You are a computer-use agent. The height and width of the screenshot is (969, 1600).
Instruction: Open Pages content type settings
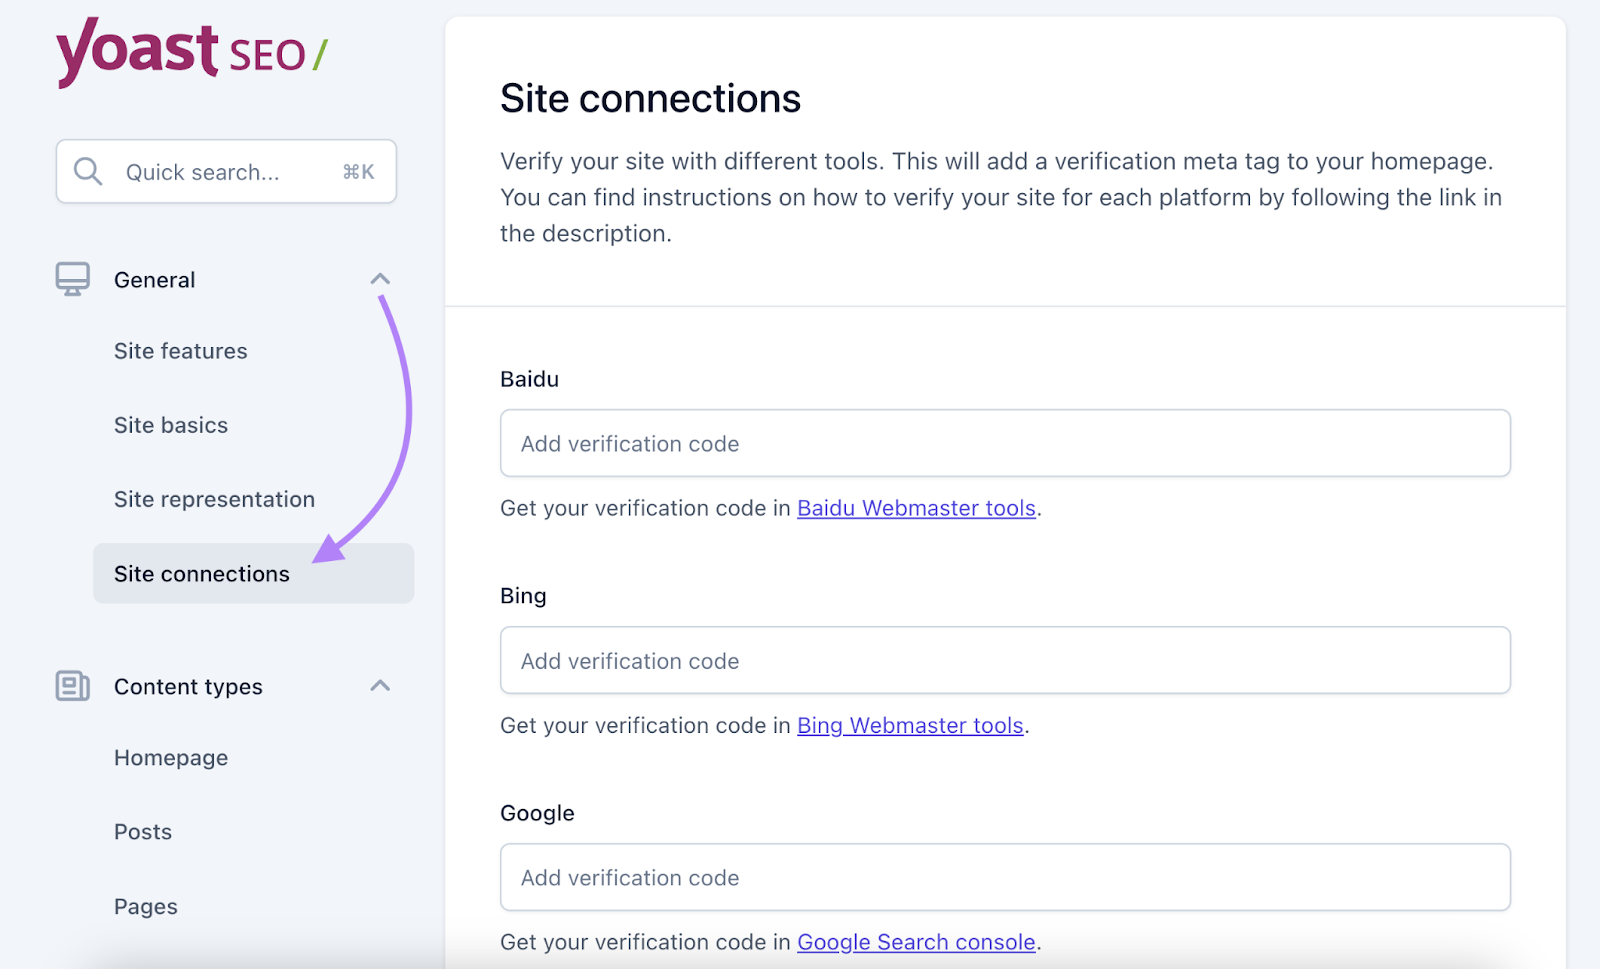tap(145, 906)
